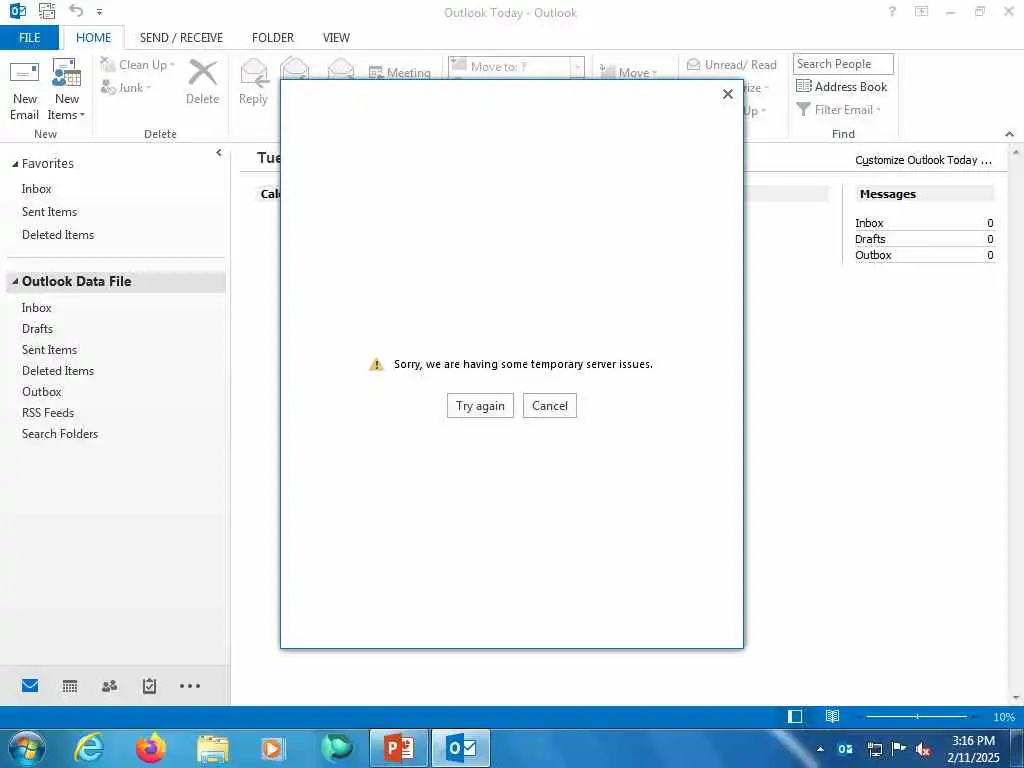Click Outbox in the Messages panel

pyautogui.click(x=873, y=255)
